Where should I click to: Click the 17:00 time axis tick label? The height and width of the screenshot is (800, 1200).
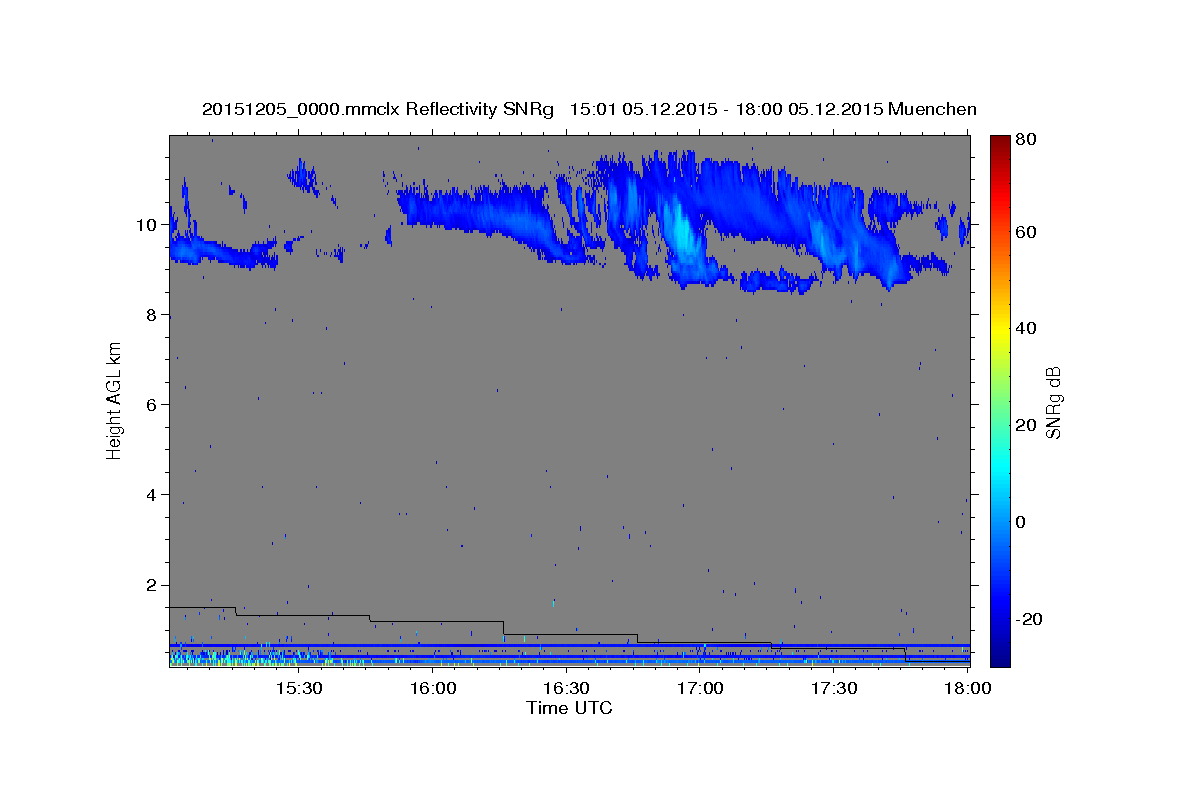[x=700, y=689]
